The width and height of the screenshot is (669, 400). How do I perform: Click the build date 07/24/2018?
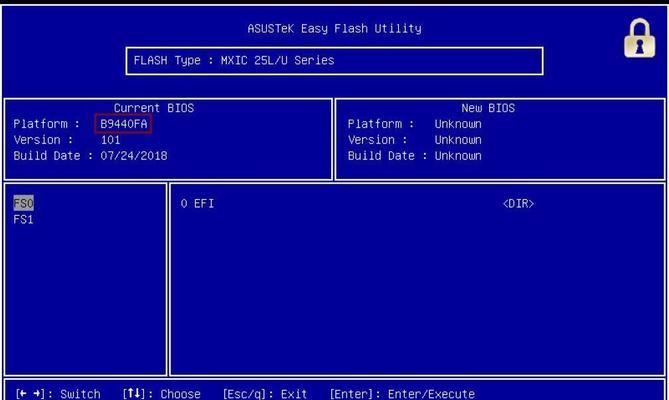134,156
